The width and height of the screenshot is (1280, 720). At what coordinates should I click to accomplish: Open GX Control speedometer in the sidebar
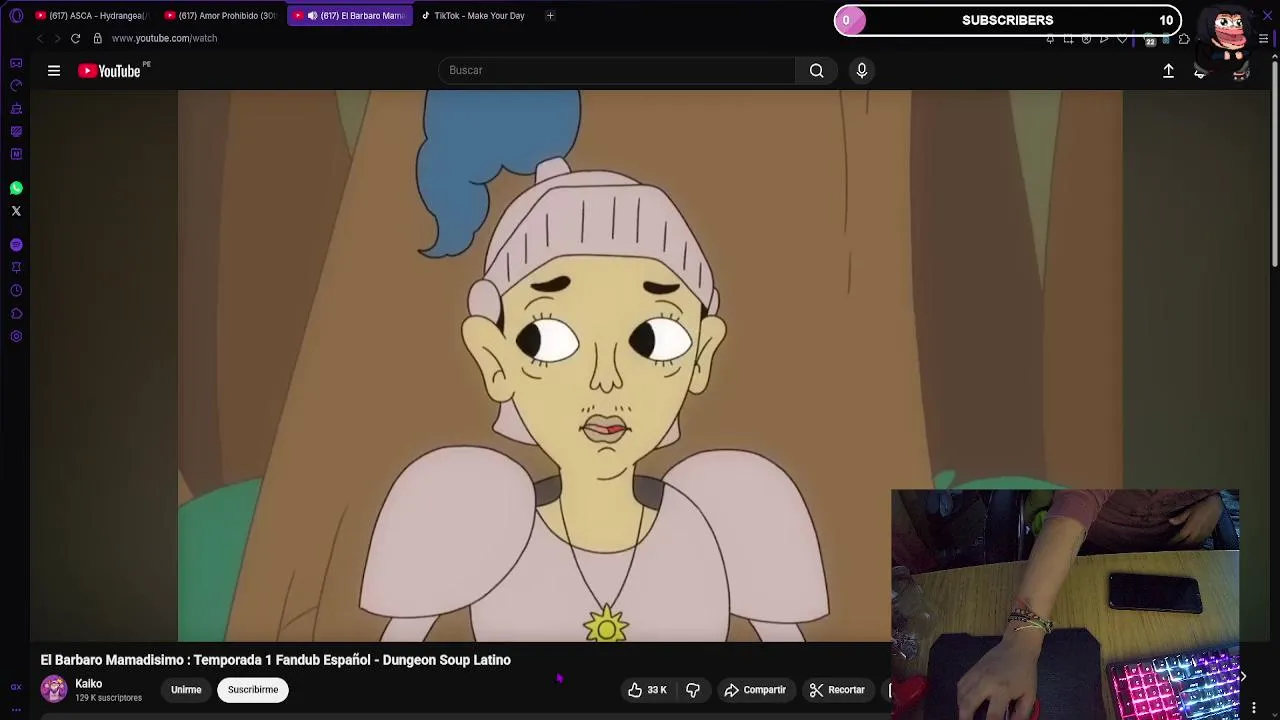[x=16, y=85]
